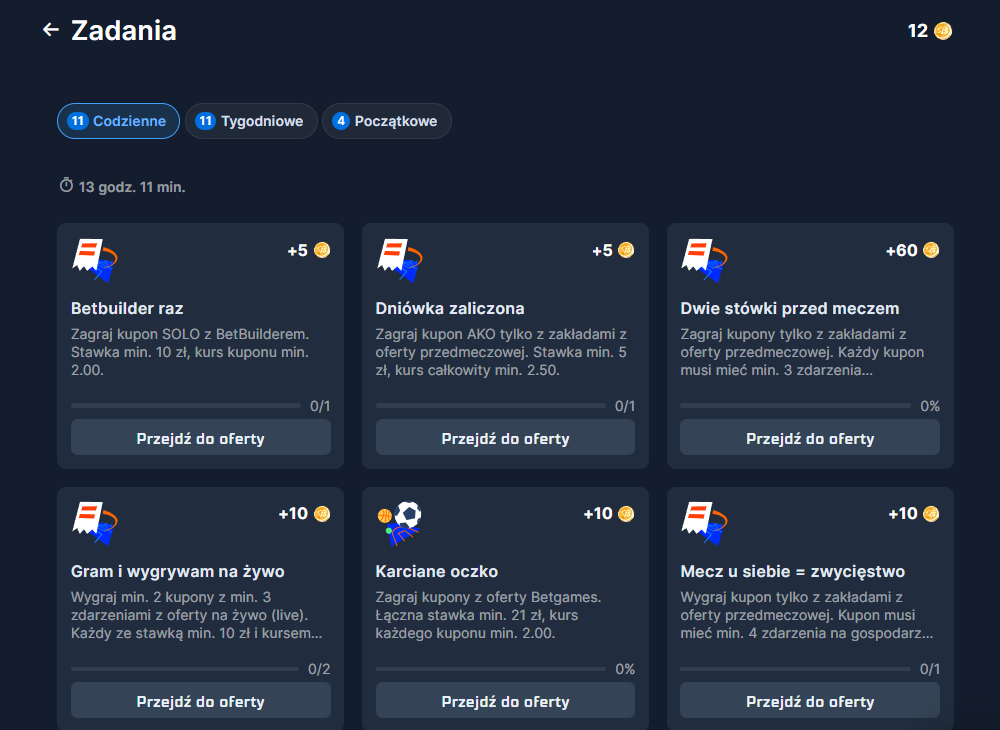Click the +60 coin reward icon
1000x730 pixels.
[x=931, y=250]
